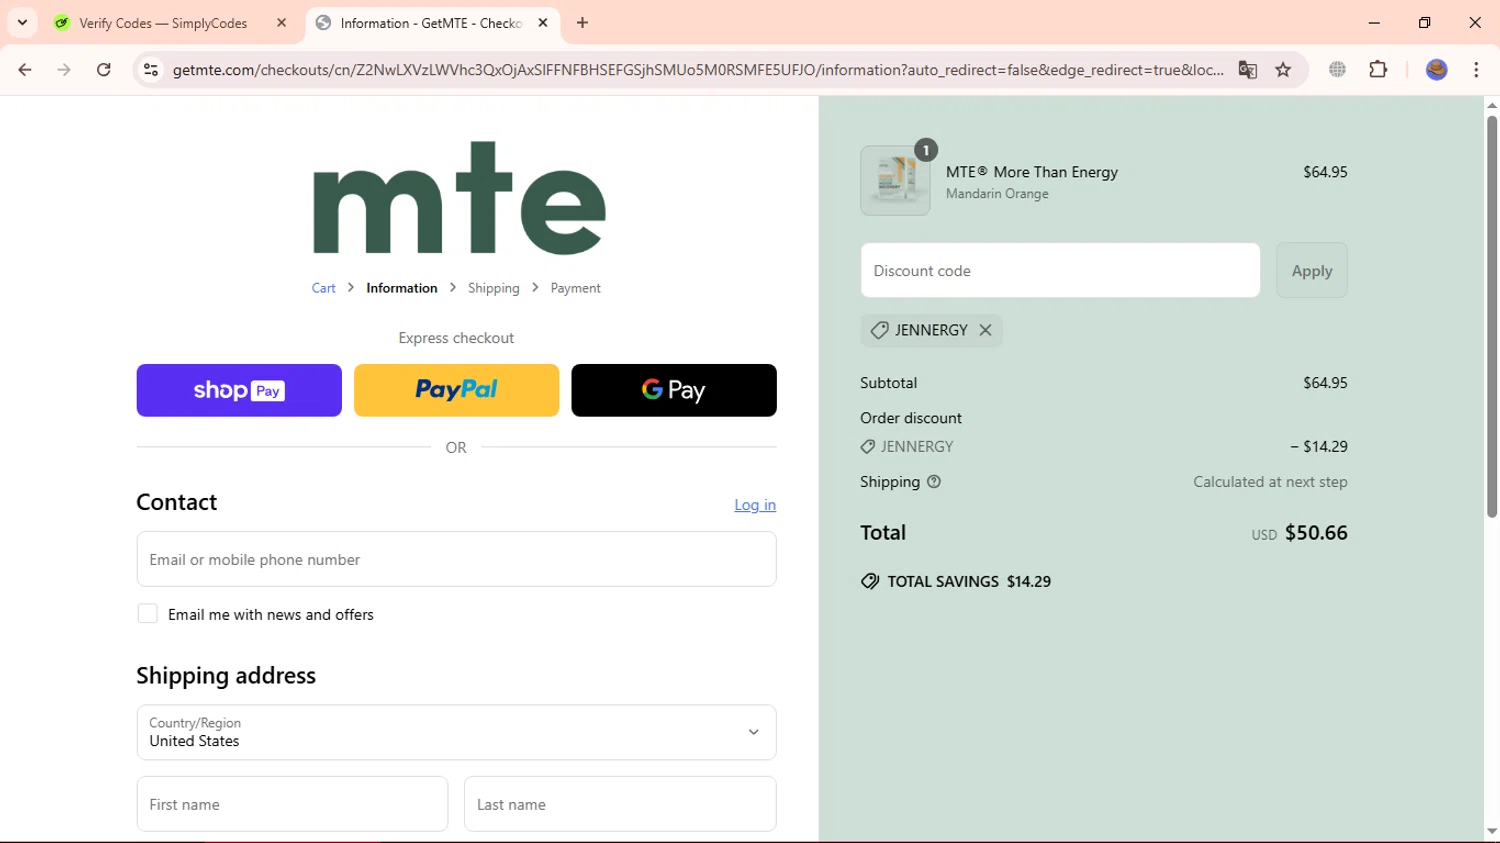Click the scrollbar down arrow
This screenshot has height=843, width=1500.
coord(1492,832)
